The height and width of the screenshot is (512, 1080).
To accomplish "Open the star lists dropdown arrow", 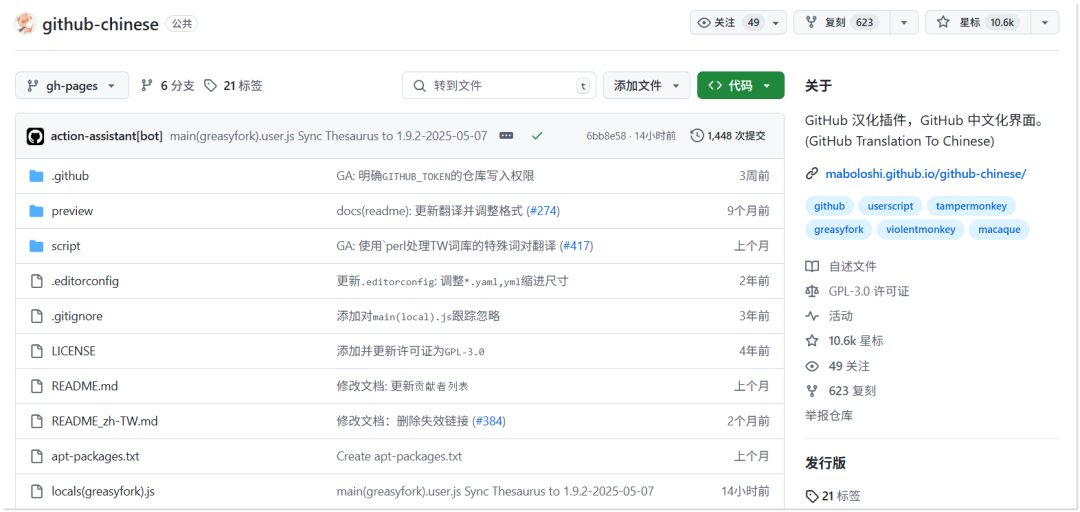I will [x=1043, y=23].
